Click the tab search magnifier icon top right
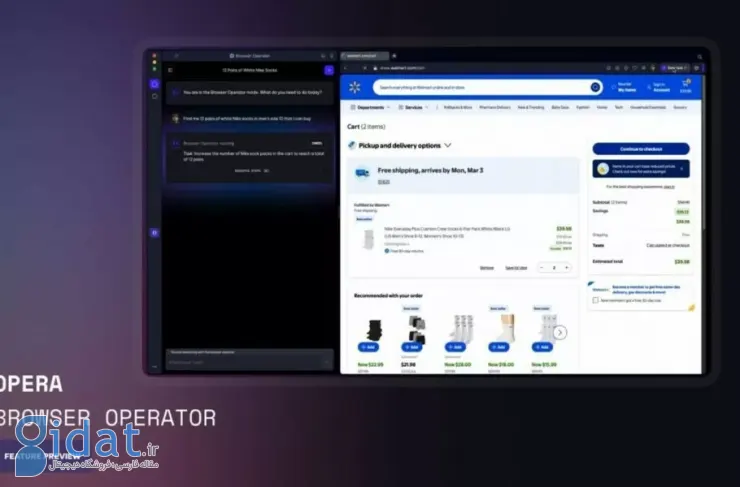Screen dimensions: 740x487 point(699,57)
